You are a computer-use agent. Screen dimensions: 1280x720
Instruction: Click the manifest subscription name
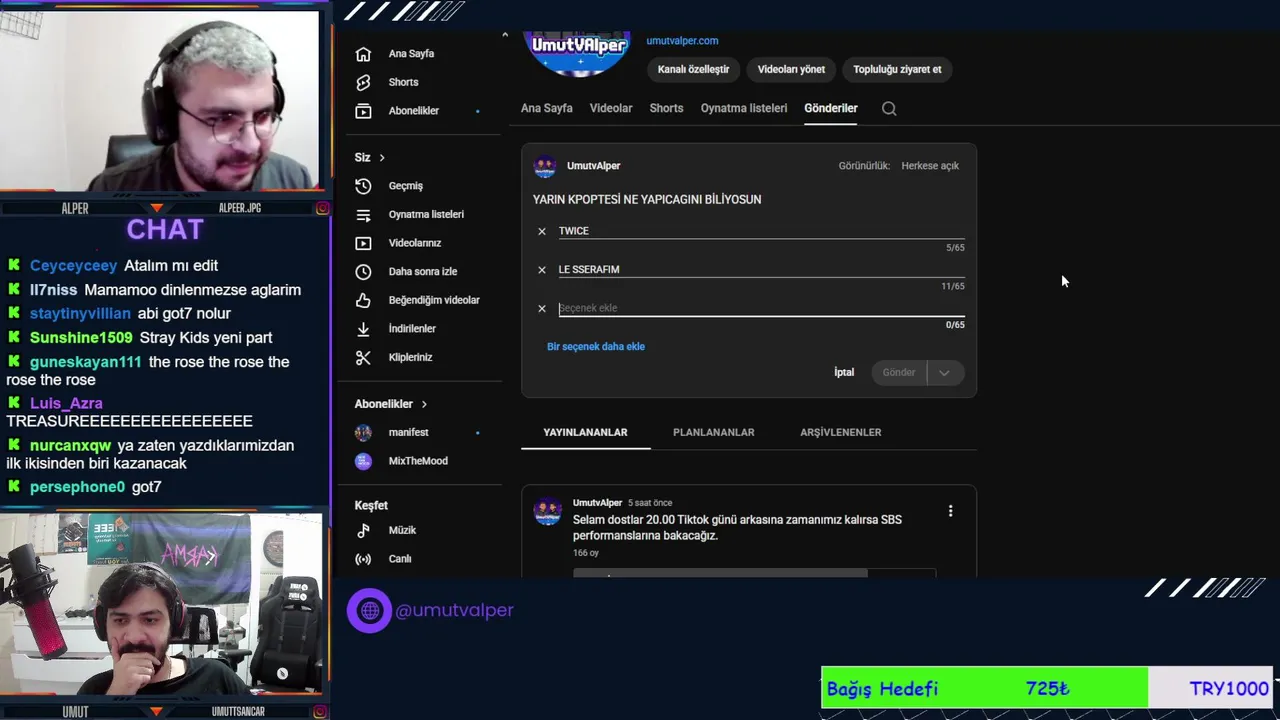coord(408,432)
